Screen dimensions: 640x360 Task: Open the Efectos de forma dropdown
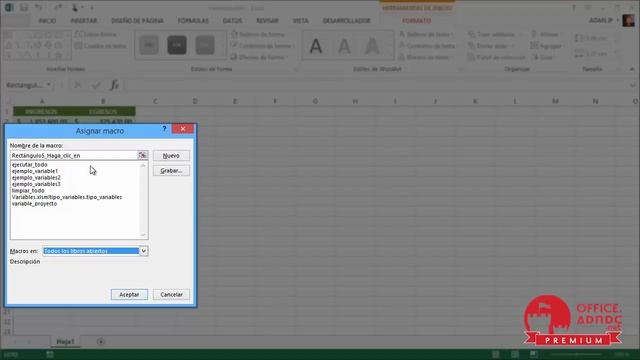pyautogui.click(x=260, y=57)
